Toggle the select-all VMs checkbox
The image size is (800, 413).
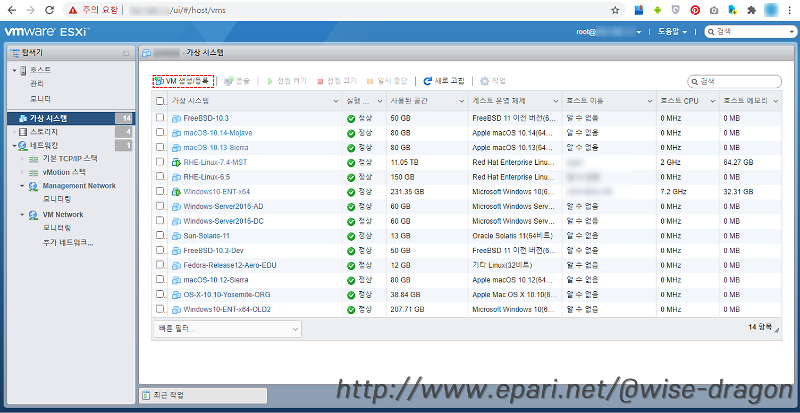160,101
